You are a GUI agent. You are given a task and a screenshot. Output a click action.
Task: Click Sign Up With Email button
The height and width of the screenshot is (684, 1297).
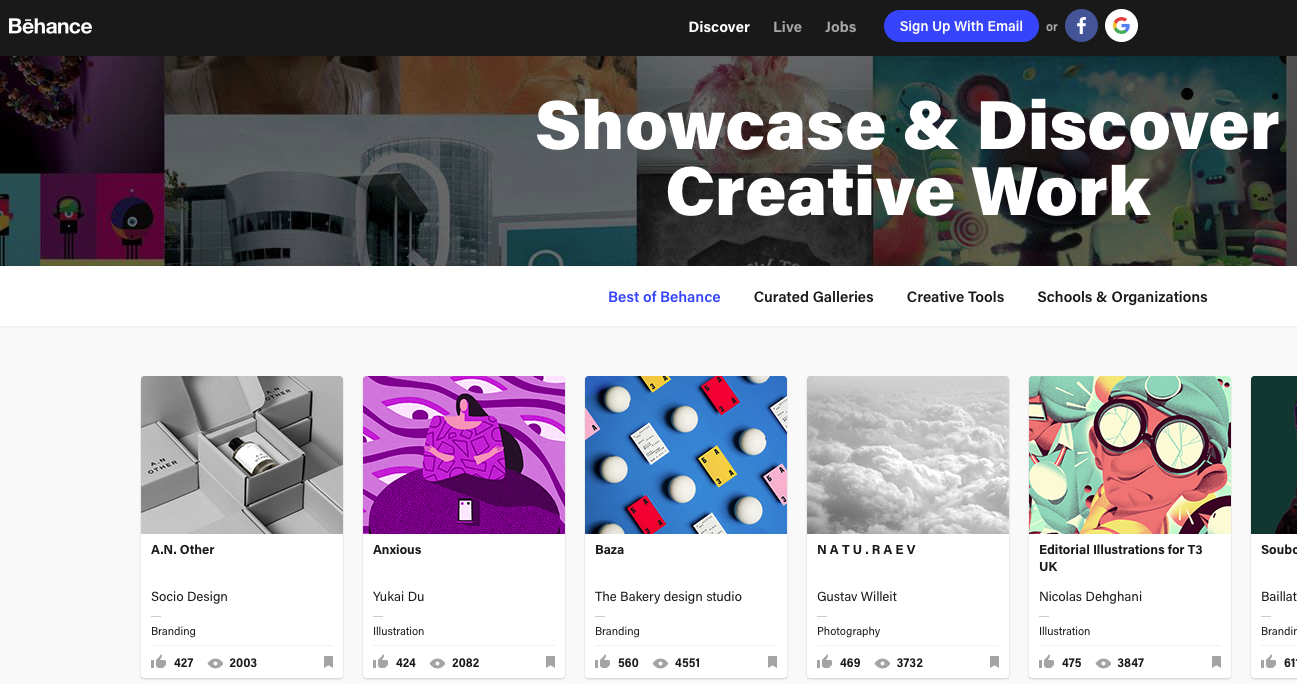coord(961,26)
